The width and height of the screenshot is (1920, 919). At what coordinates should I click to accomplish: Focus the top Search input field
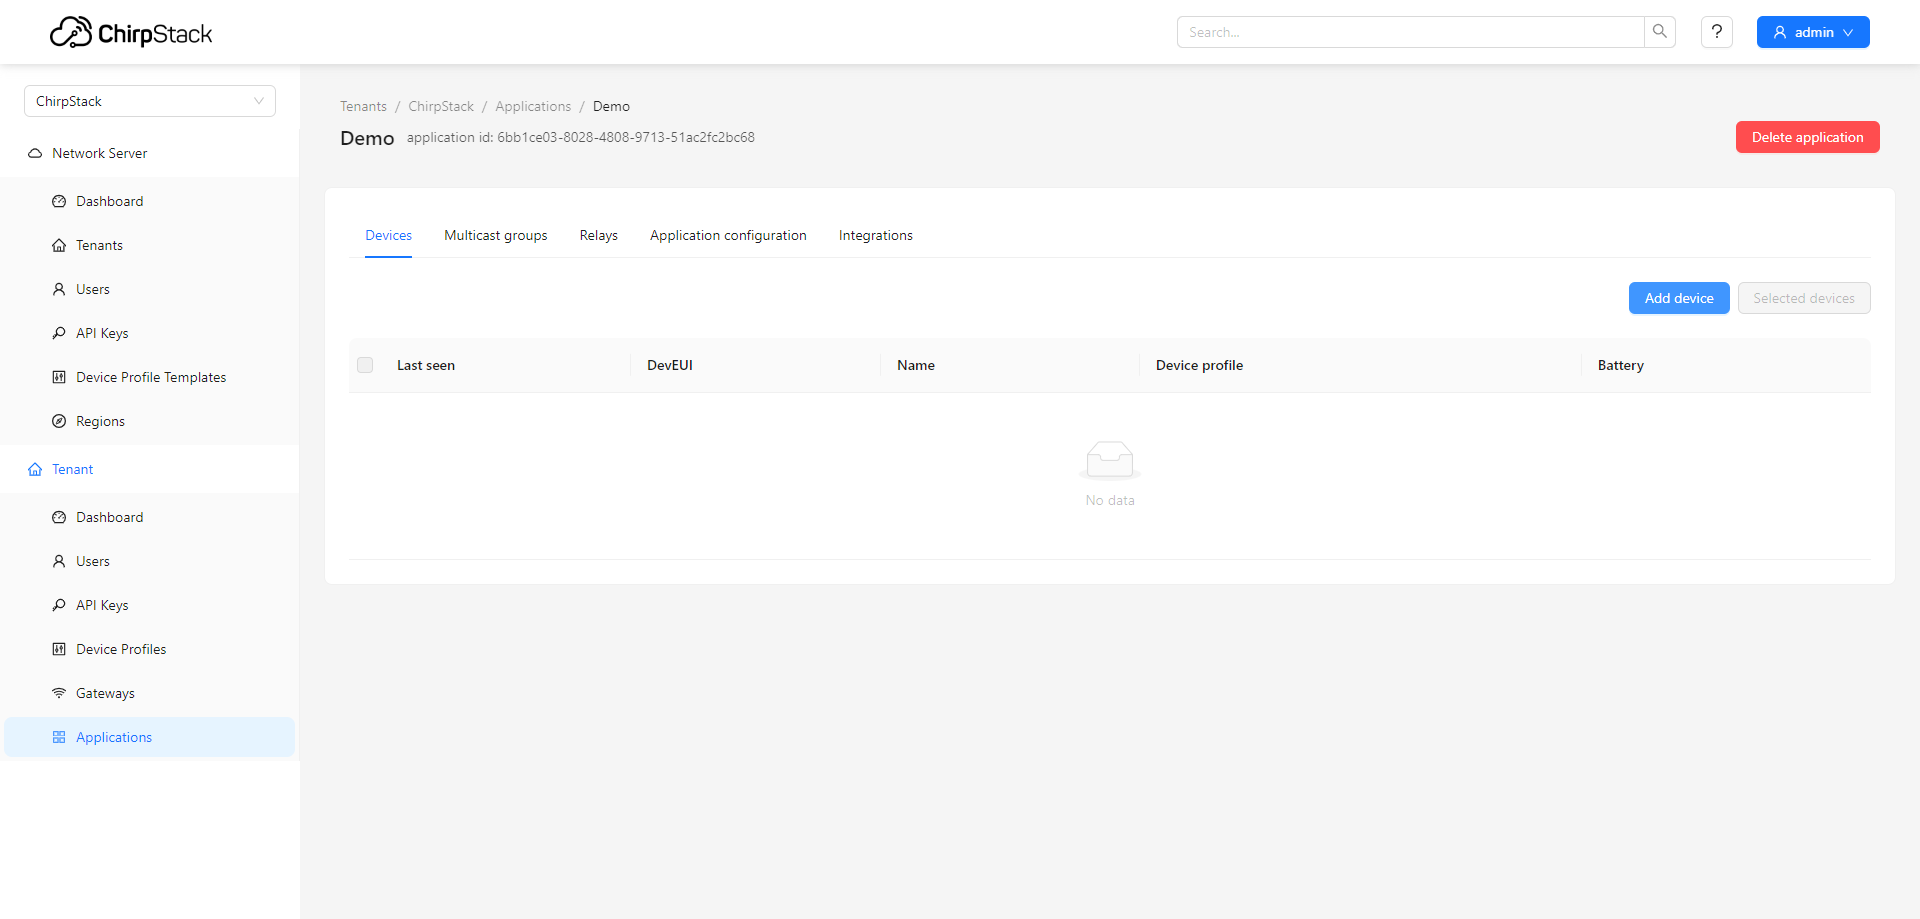point(1410,32)
